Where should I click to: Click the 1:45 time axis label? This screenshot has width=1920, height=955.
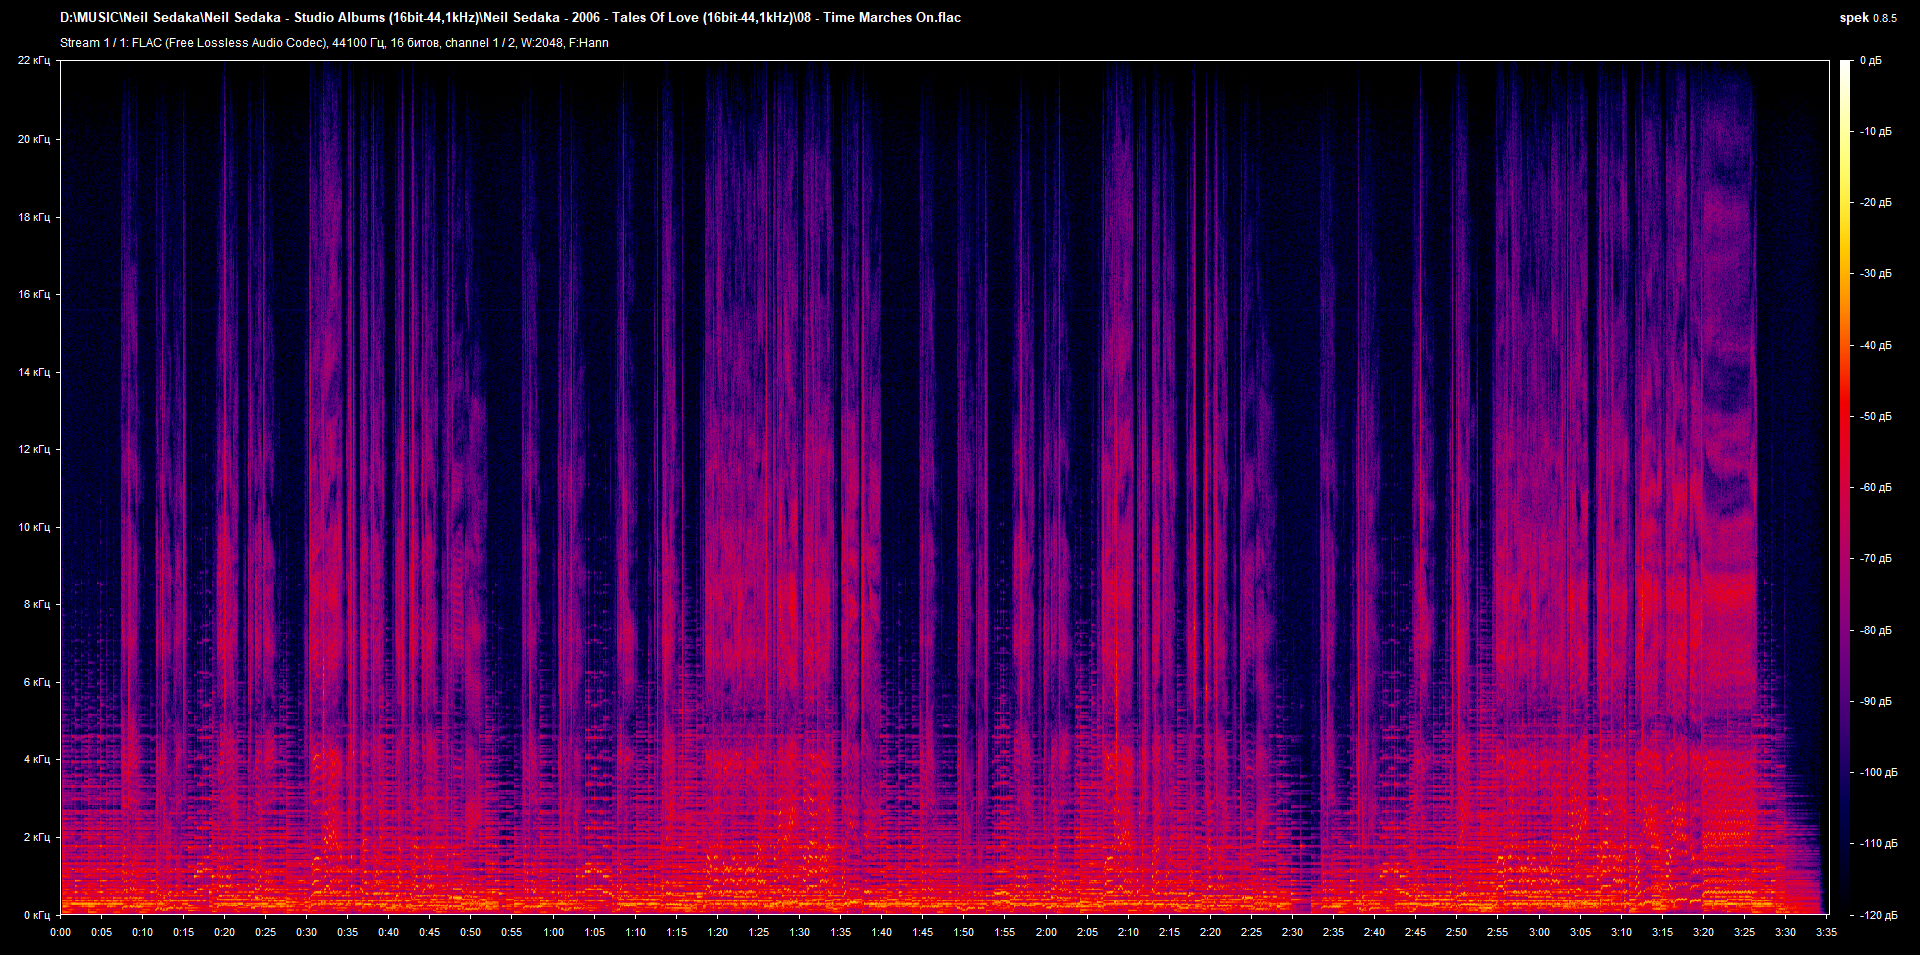922,932
